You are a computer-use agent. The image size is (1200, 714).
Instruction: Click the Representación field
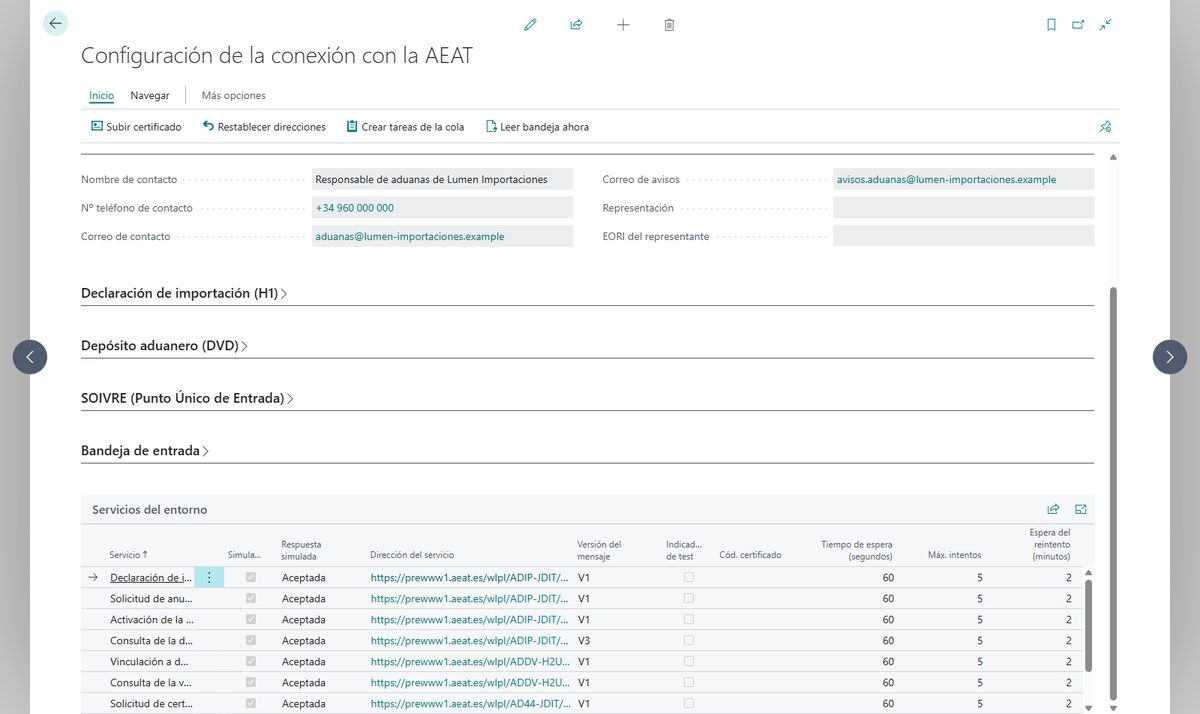click(x=963, y=207)
